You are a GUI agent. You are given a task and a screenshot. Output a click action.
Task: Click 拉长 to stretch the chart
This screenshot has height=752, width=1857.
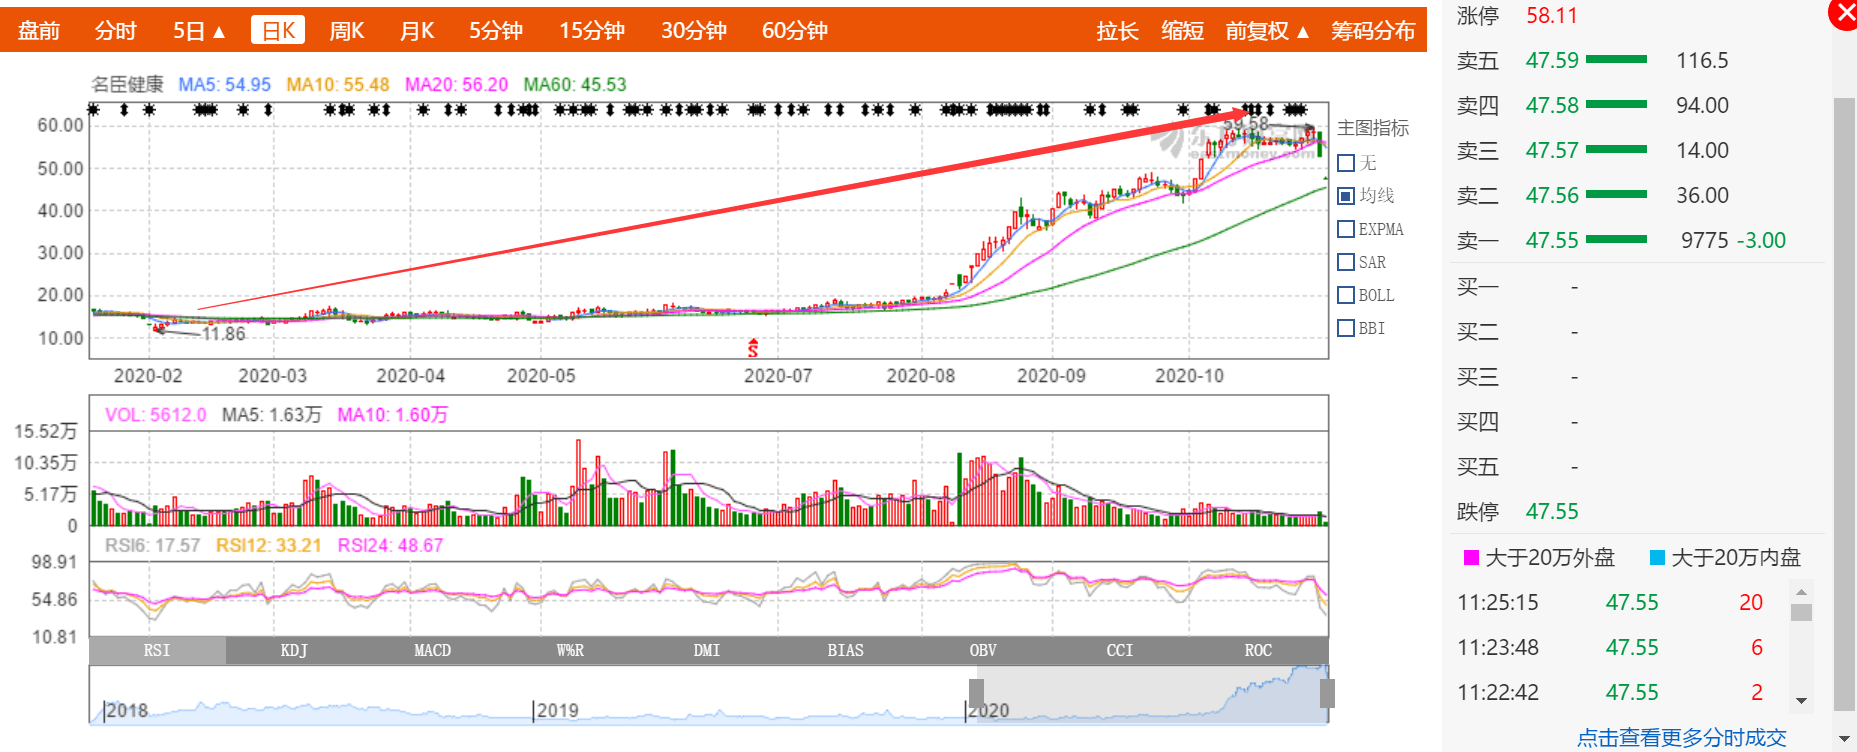tap(1117, 31)
